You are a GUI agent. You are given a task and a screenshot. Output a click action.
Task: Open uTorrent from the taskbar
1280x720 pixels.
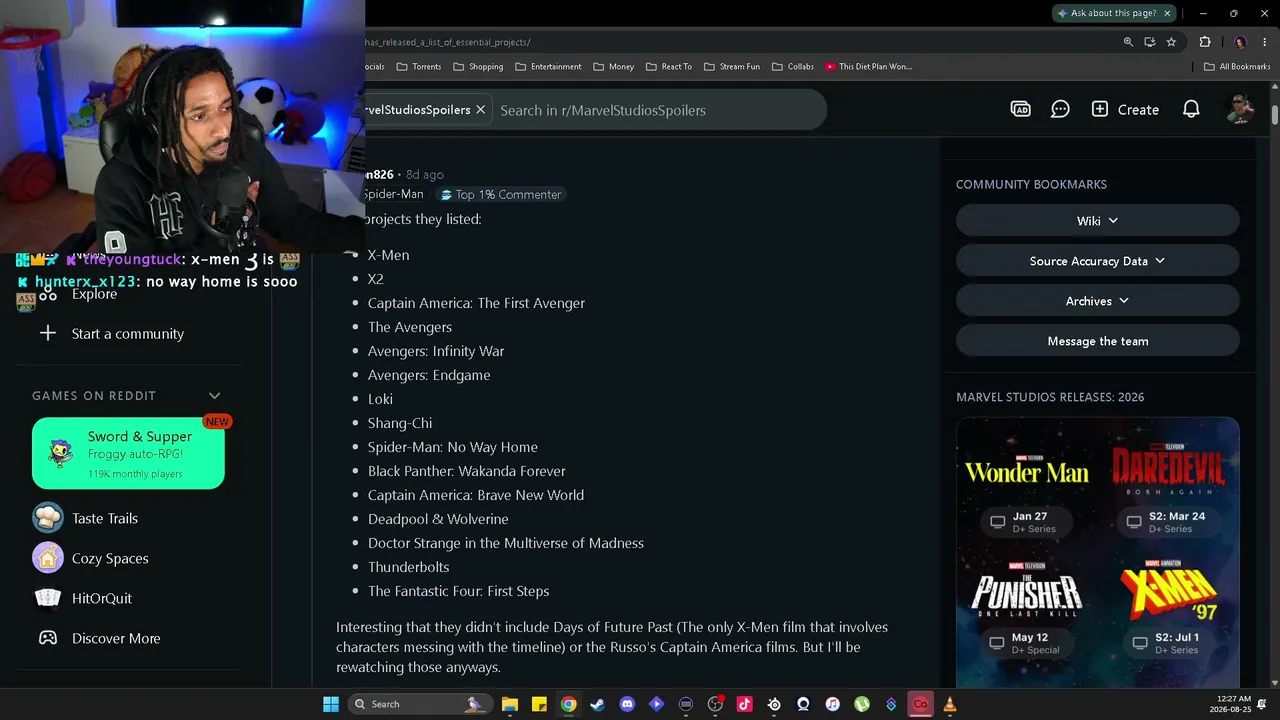(x=862, y=704)
